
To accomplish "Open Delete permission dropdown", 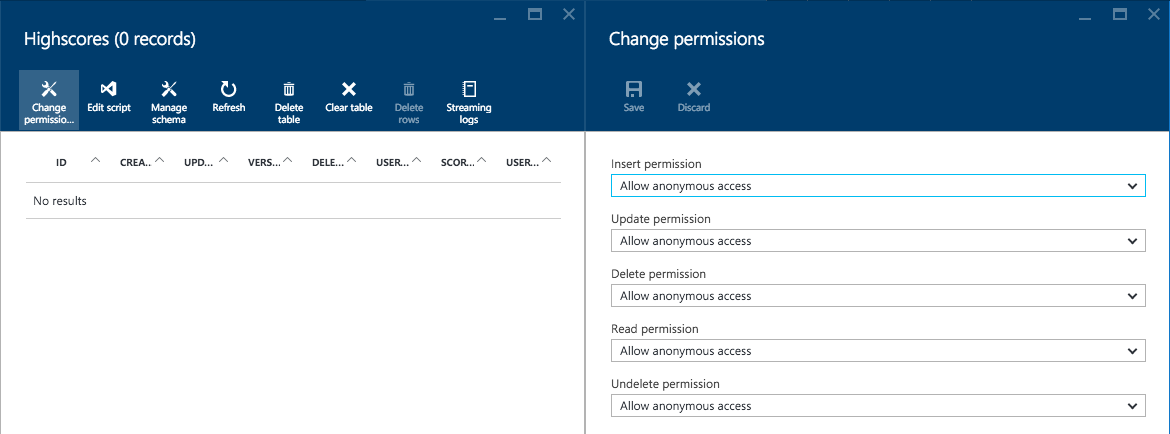I will 878,296.
